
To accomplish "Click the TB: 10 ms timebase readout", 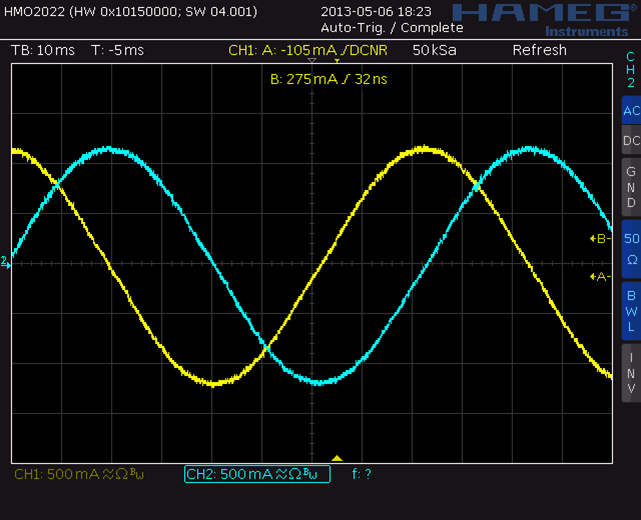I will point(44,50).
